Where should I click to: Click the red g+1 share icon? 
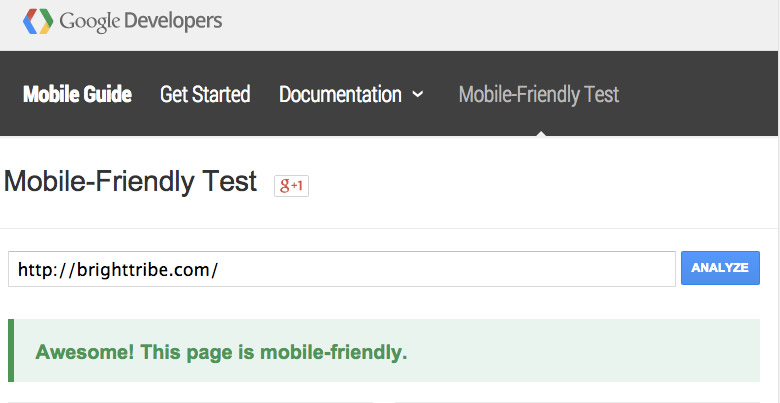tap(292, 186)
